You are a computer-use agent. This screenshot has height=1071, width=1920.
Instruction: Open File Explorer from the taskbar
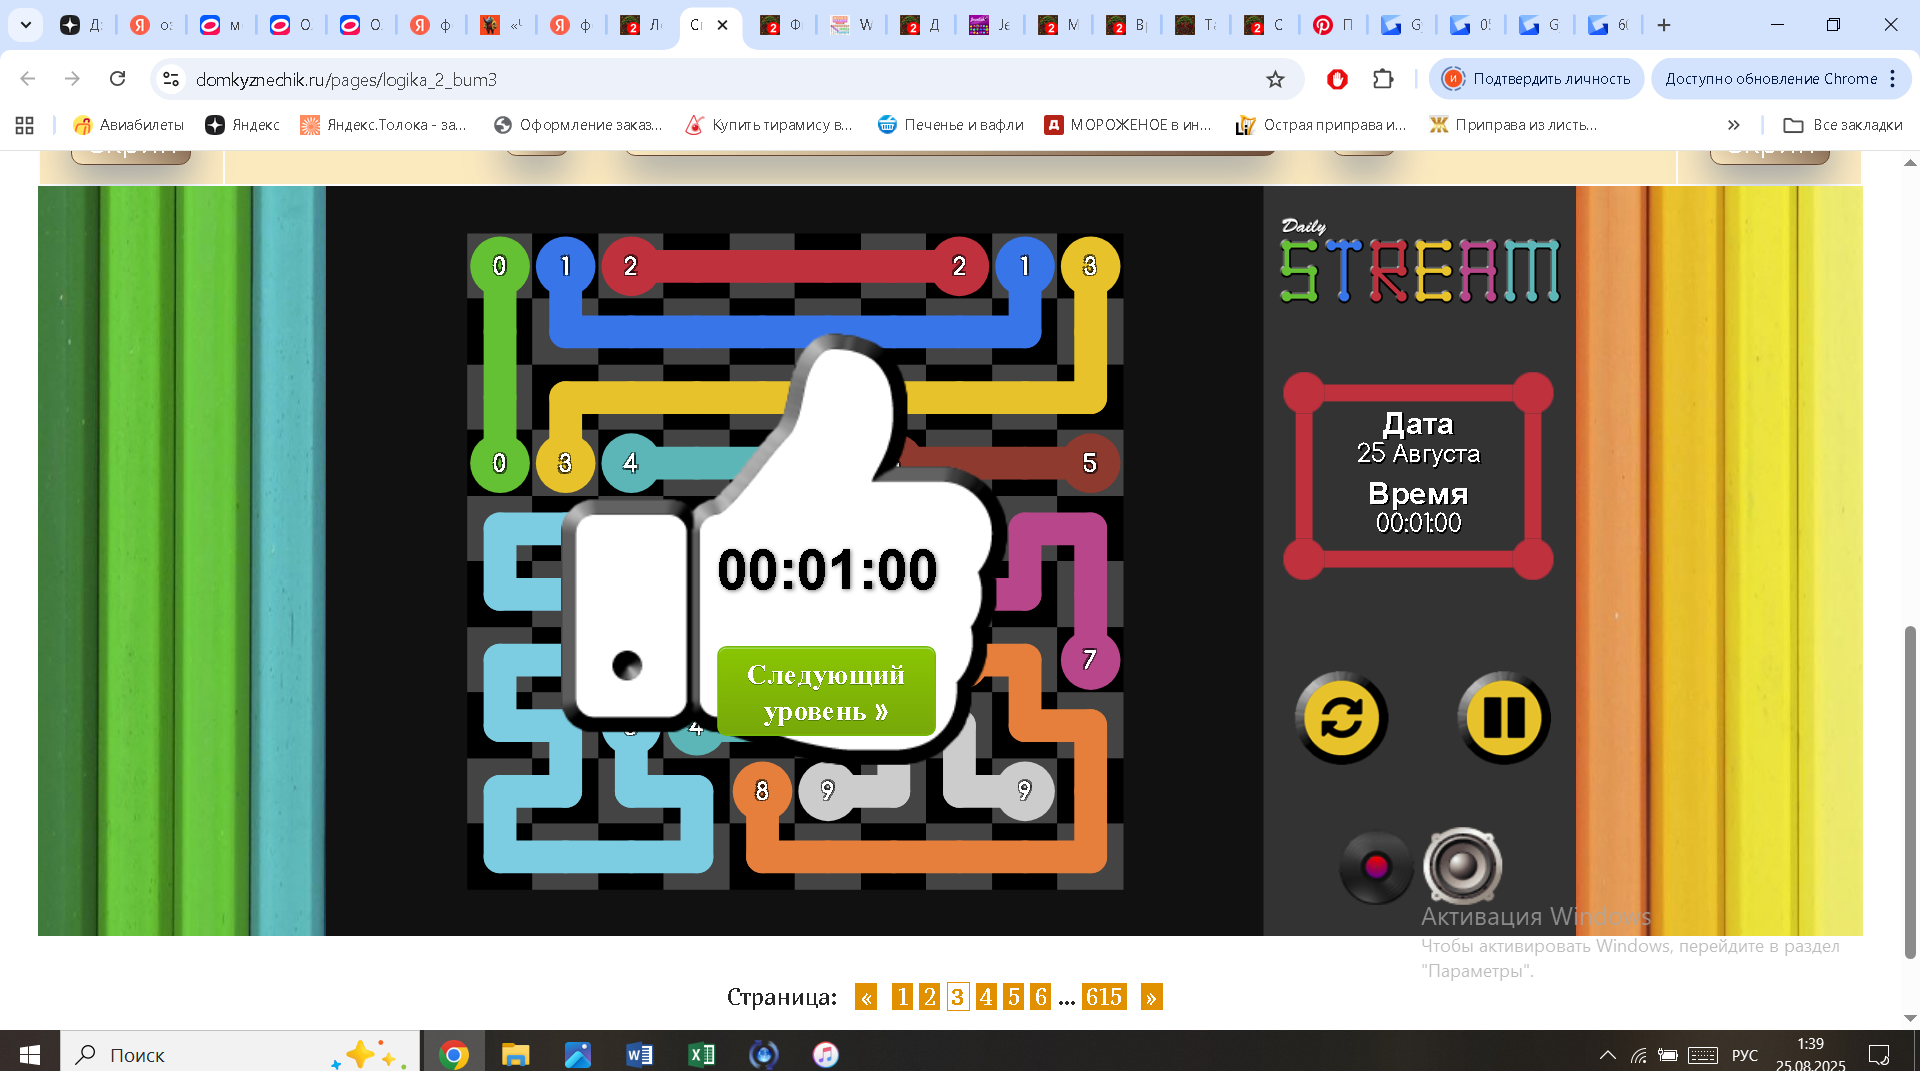(515, 1054)
